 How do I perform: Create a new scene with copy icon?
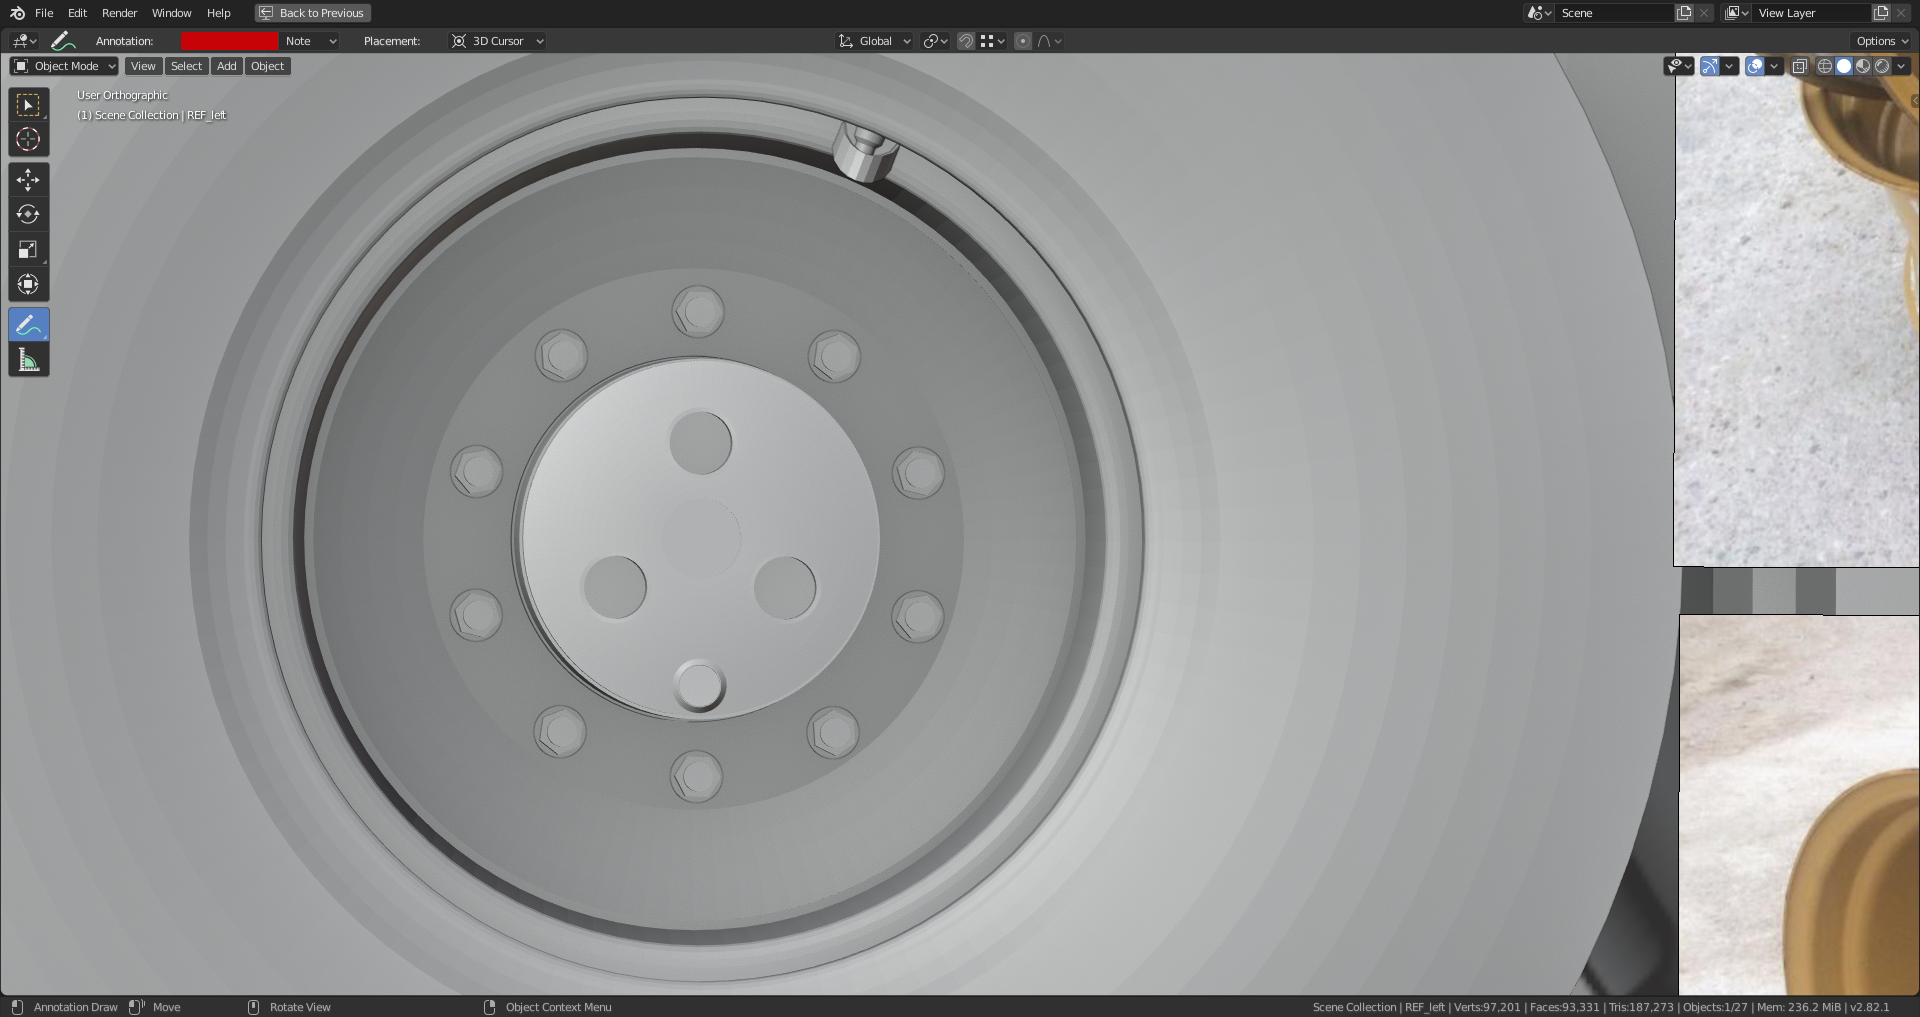tap(1684, 13)
